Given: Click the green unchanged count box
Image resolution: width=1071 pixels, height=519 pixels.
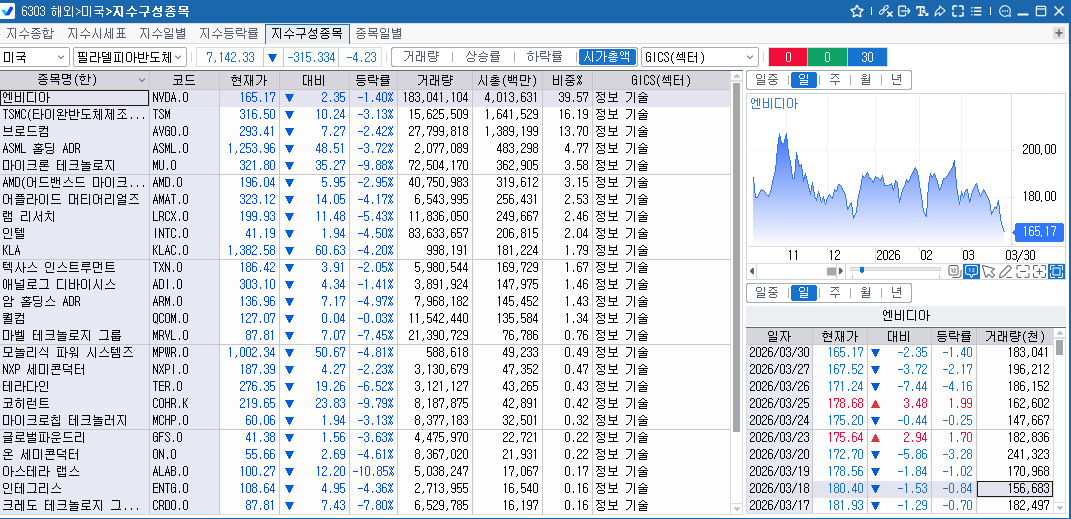Looking at the screenshot, I should [827, 57].
